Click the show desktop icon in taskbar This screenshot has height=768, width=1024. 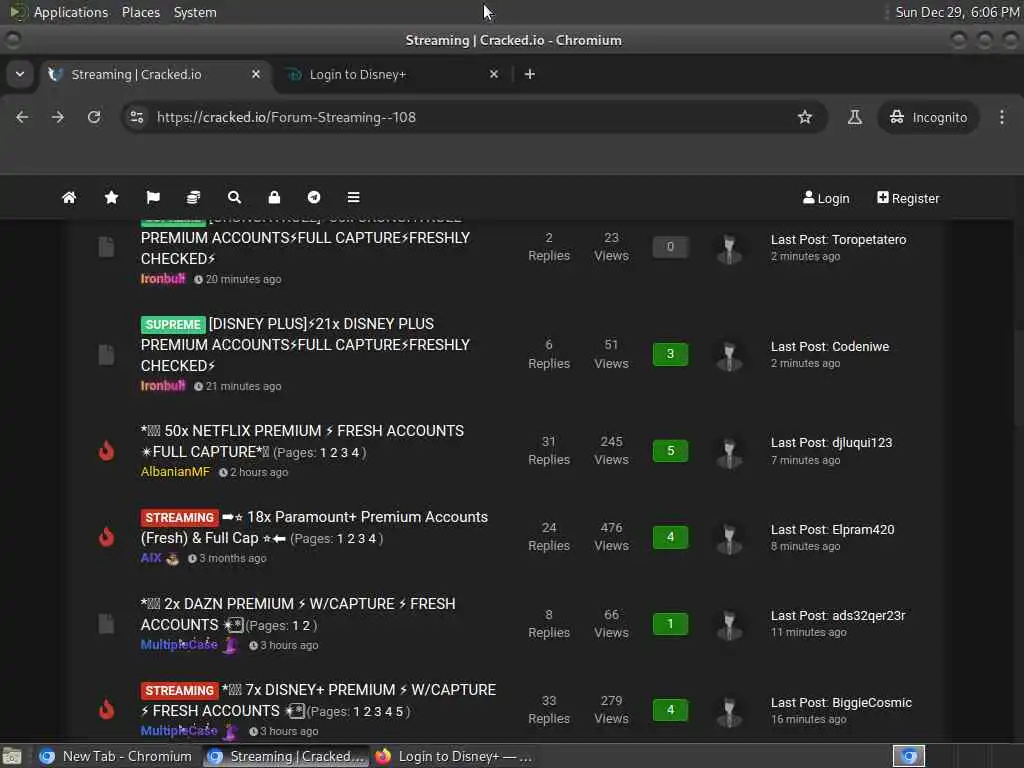12,756
